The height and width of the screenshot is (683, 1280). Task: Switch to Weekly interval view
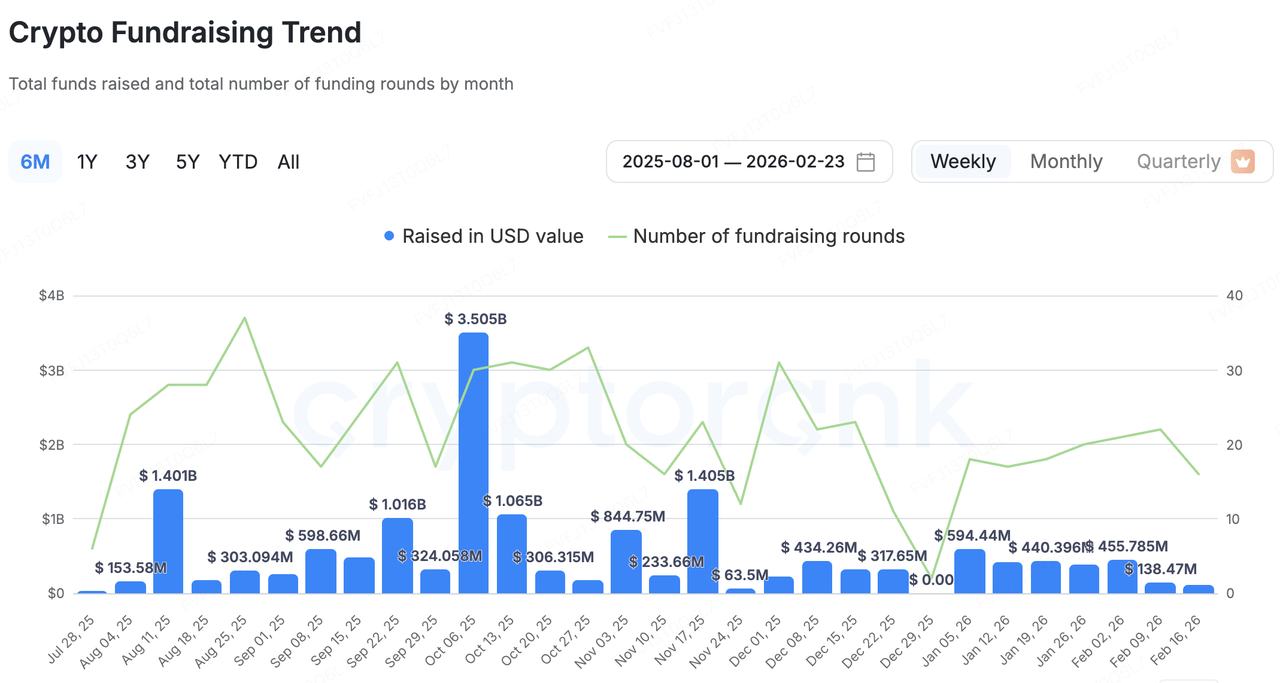pos(963,162)
